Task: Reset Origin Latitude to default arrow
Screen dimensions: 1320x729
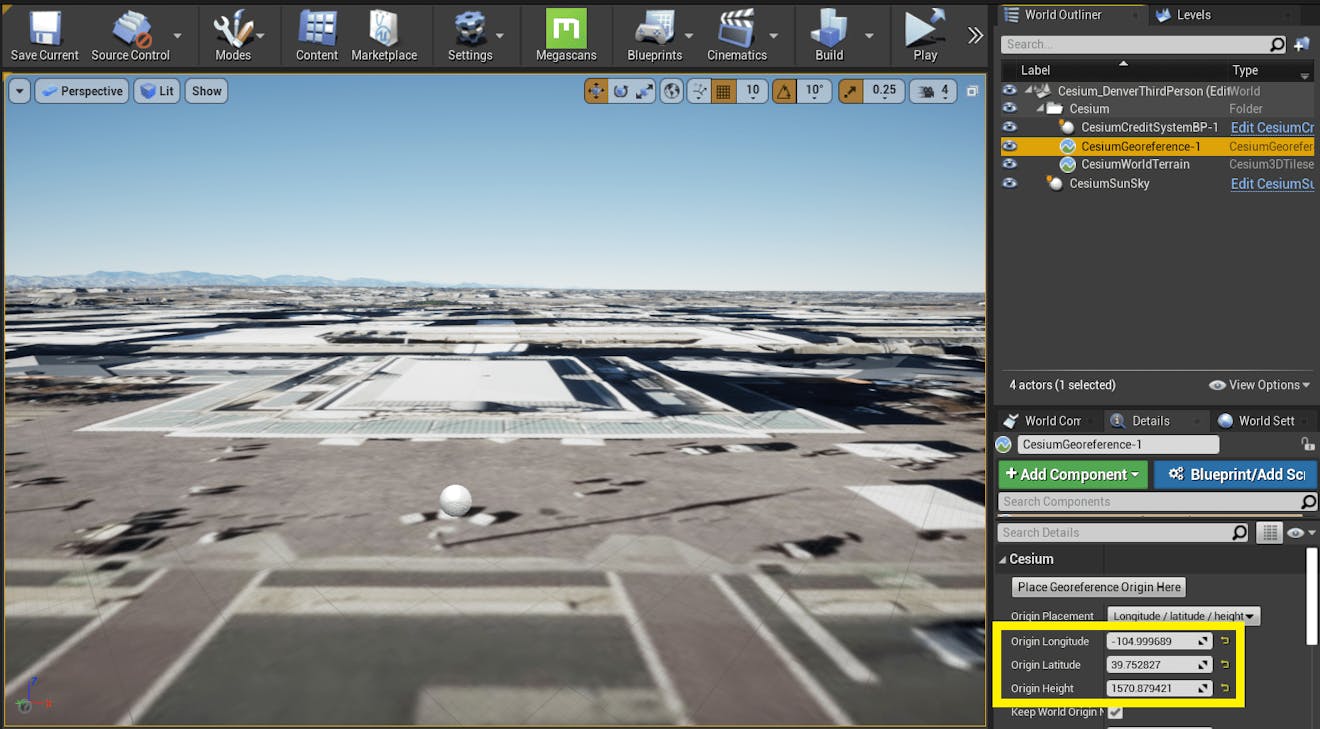Action: click(x=1225, y=665)
